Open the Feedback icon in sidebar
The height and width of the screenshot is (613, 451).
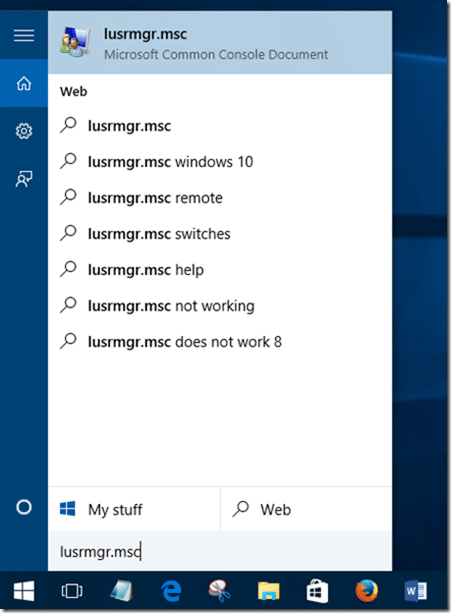[x=24, y=179]
